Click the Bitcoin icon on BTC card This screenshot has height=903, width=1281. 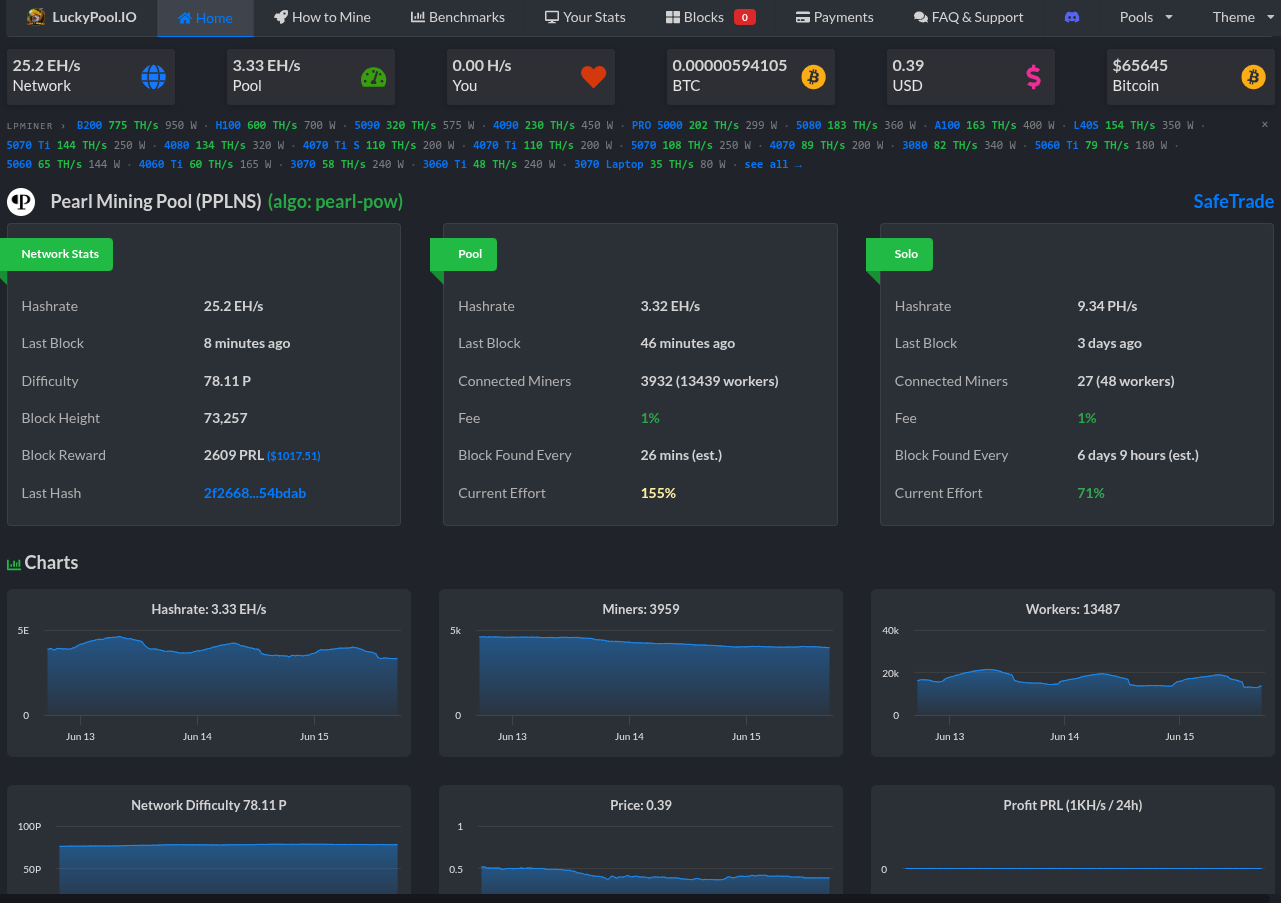tap(814, 77)
